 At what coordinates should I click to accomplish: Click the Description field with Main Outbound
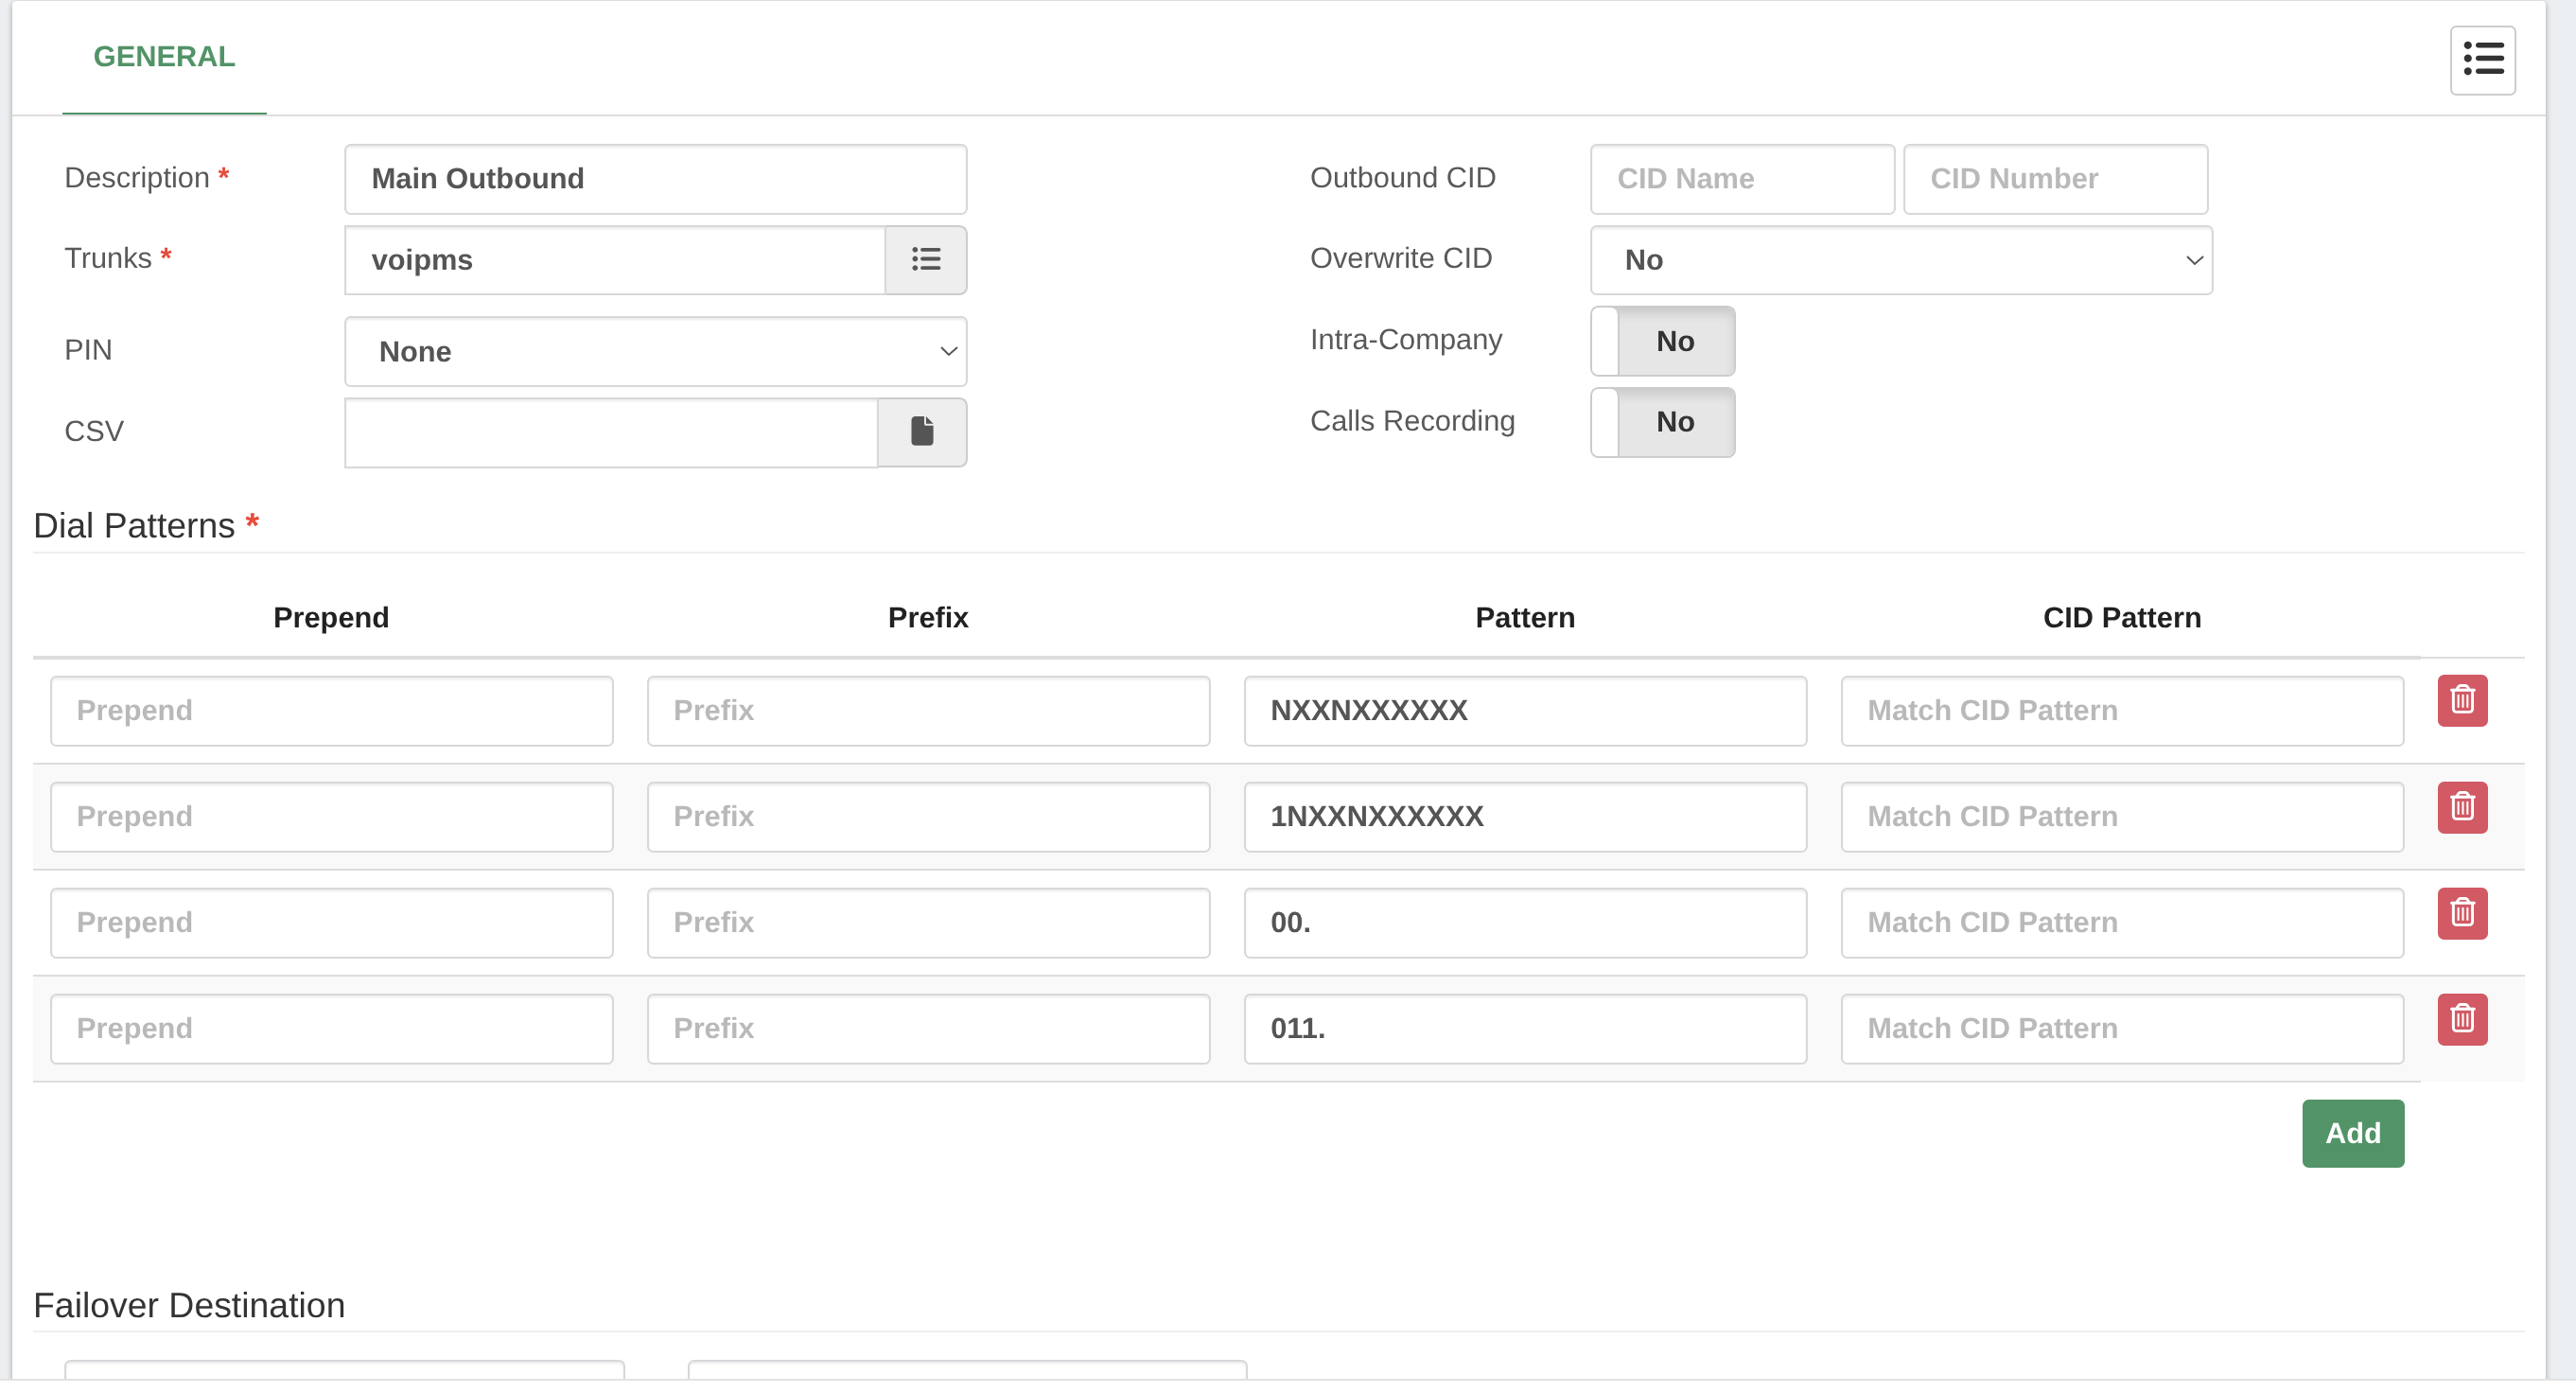[x=655, y=179]
